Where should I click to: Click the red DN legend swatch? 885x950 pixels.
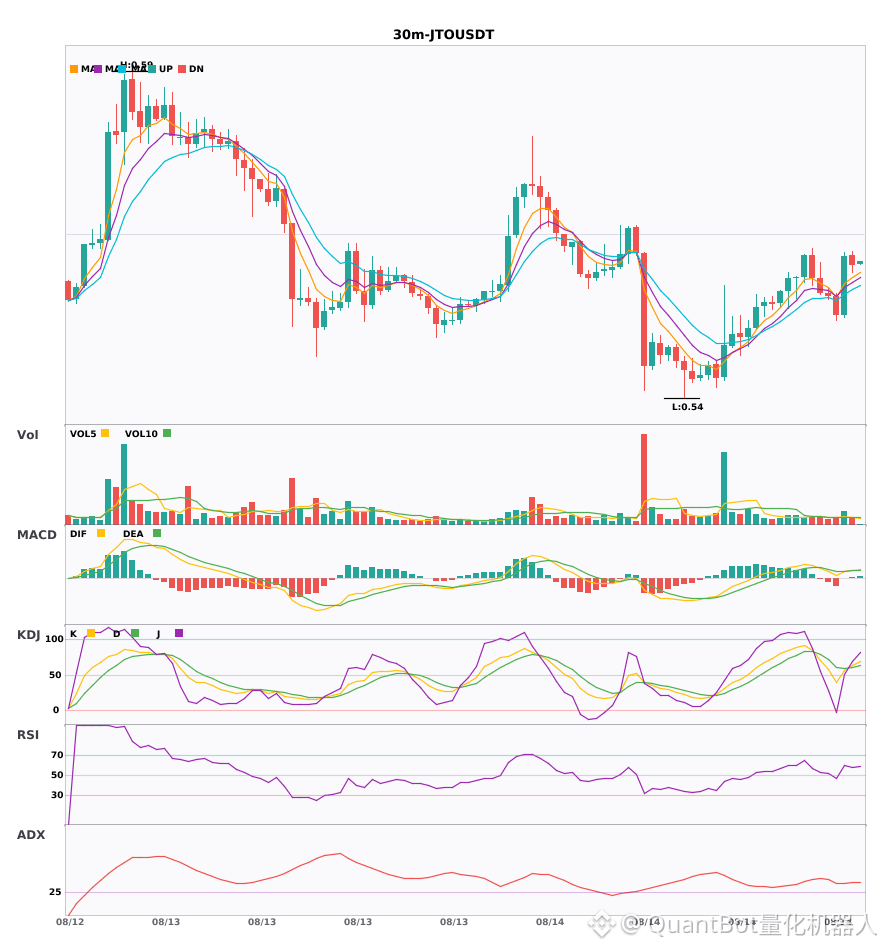[x=182, y=69]
